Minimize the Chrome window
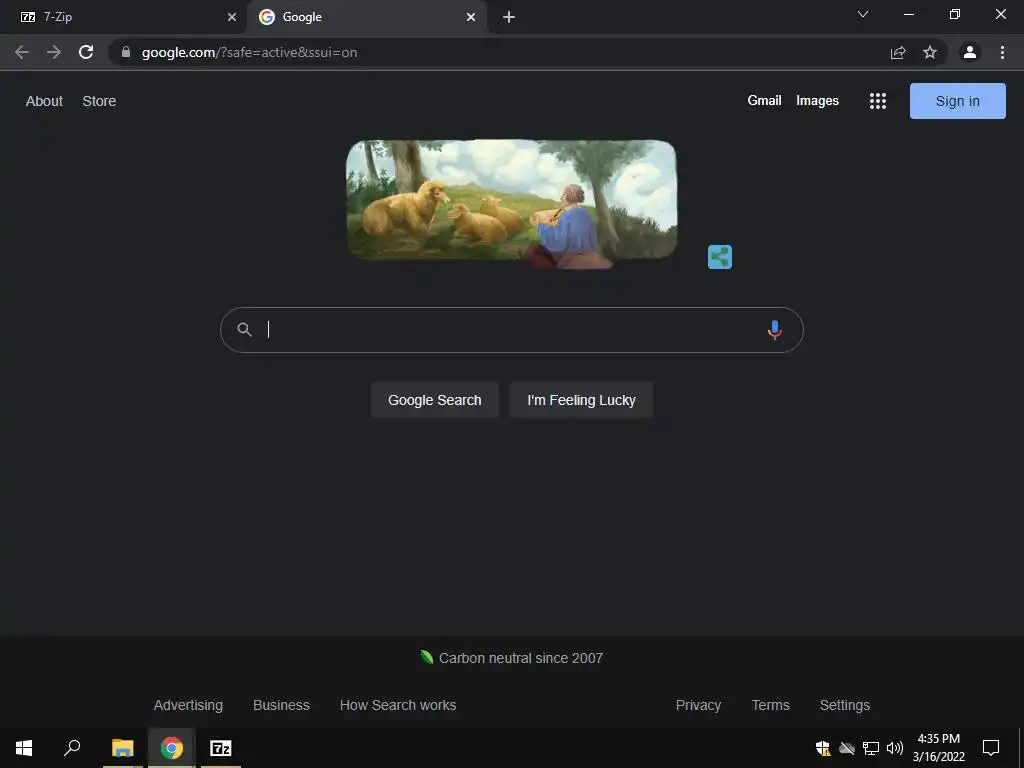The width and height of the screenshot is (1024, 768). pos(908,14)
